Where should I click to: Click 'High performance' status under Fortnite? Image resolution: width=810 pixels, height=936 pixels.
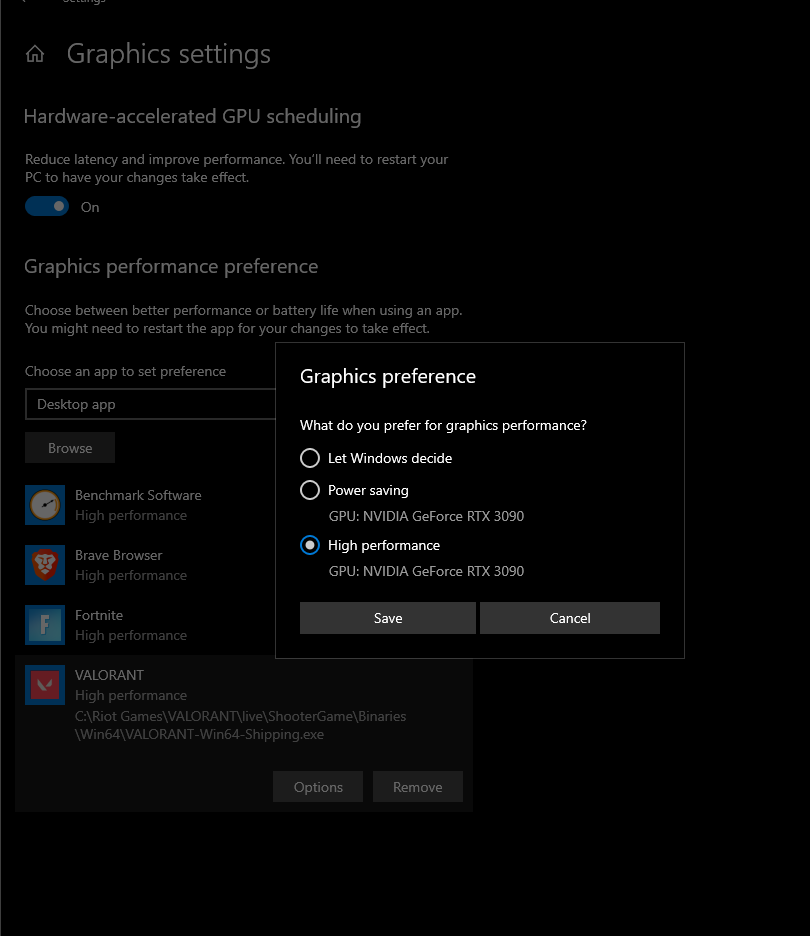tap(131, 635)
